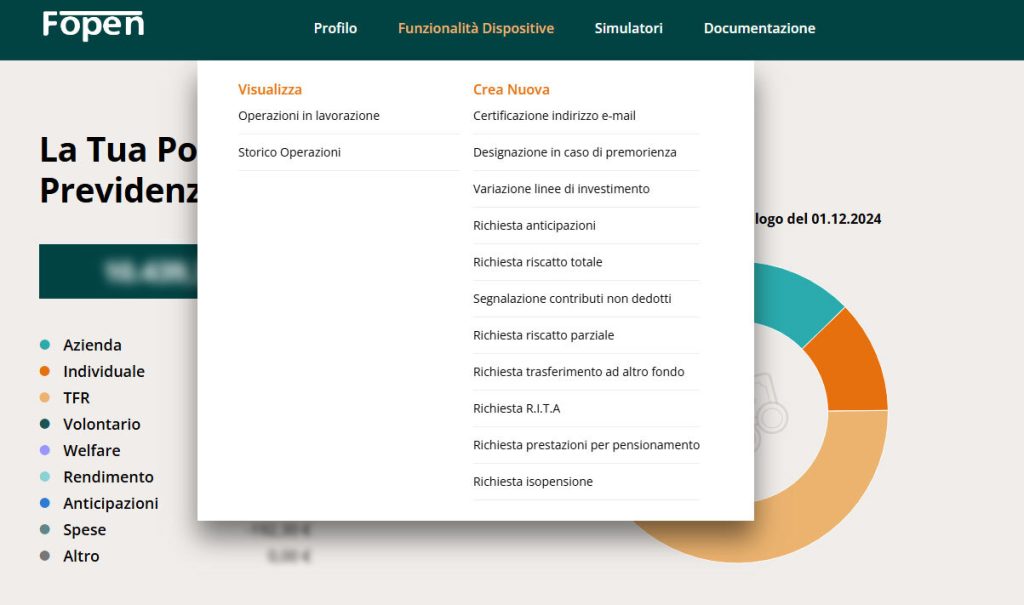Click the TFR legend indicator
Screen dimensions: 1024x605
tap(43, 397)
